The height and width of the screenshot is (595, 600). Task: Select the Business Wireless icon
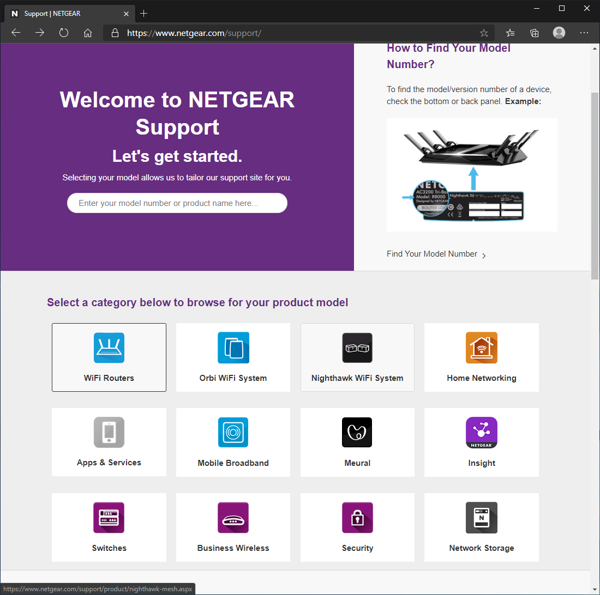point(233,517)
